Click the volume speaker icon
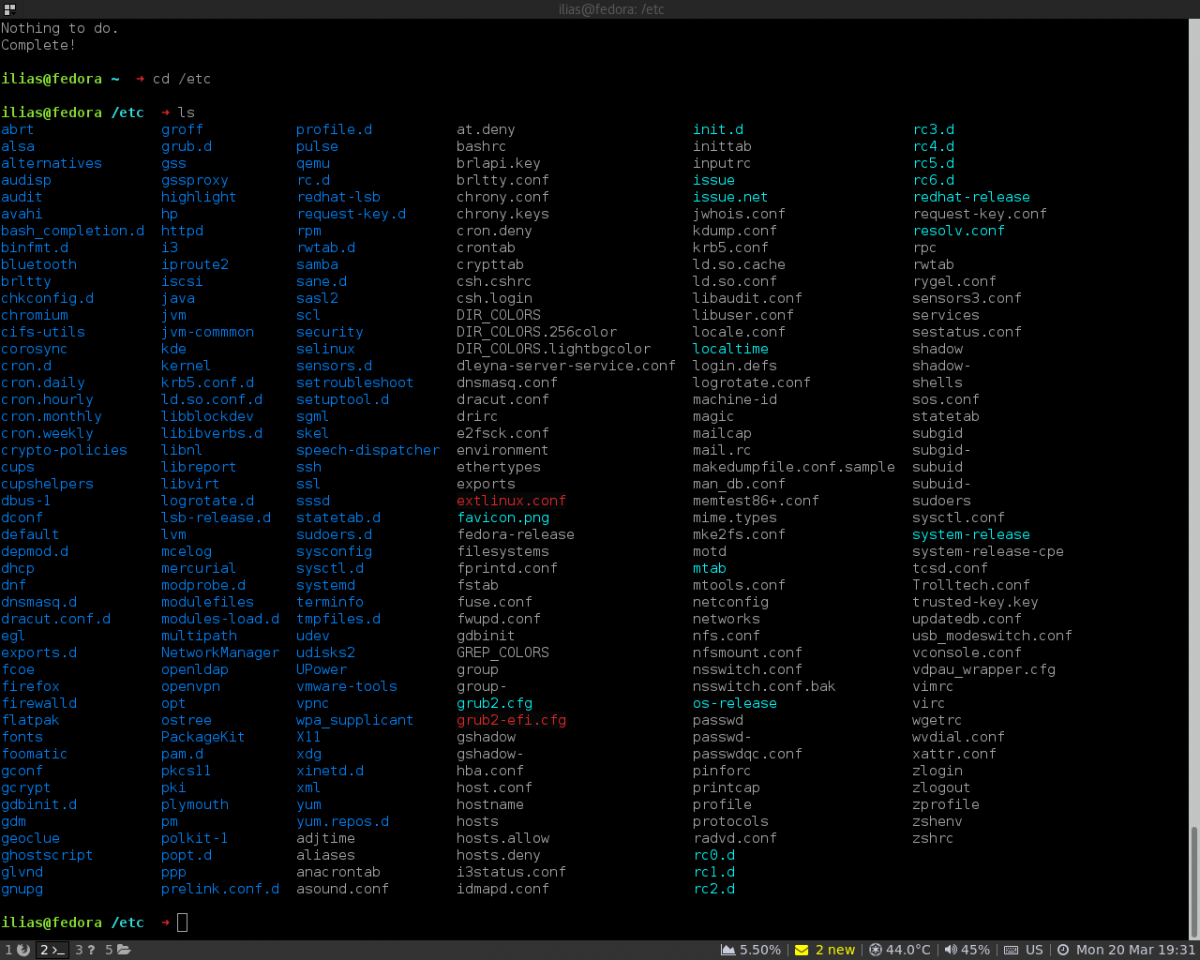This screenshot has width=1200, height=960. (x=950, y=950)
